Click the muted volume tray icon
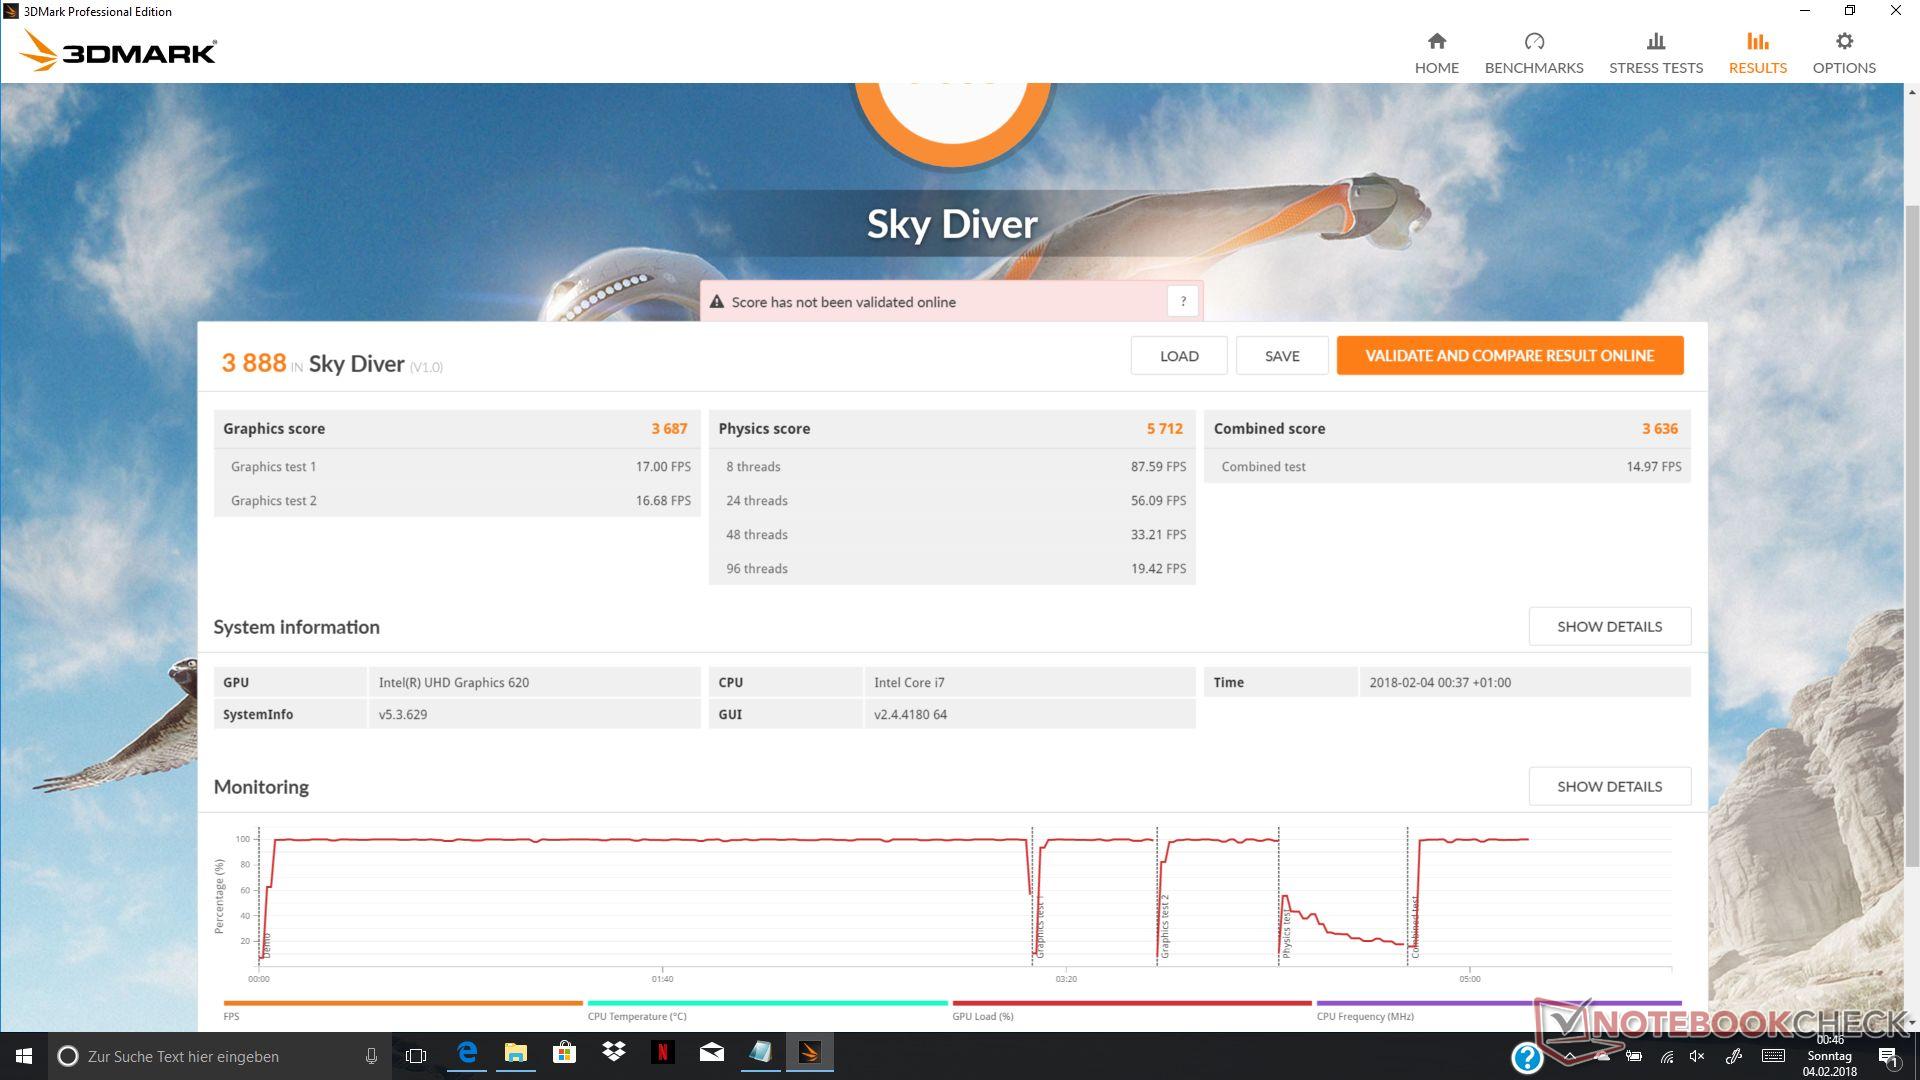1920x1080 pixels. click(x=1697, y=1056)
